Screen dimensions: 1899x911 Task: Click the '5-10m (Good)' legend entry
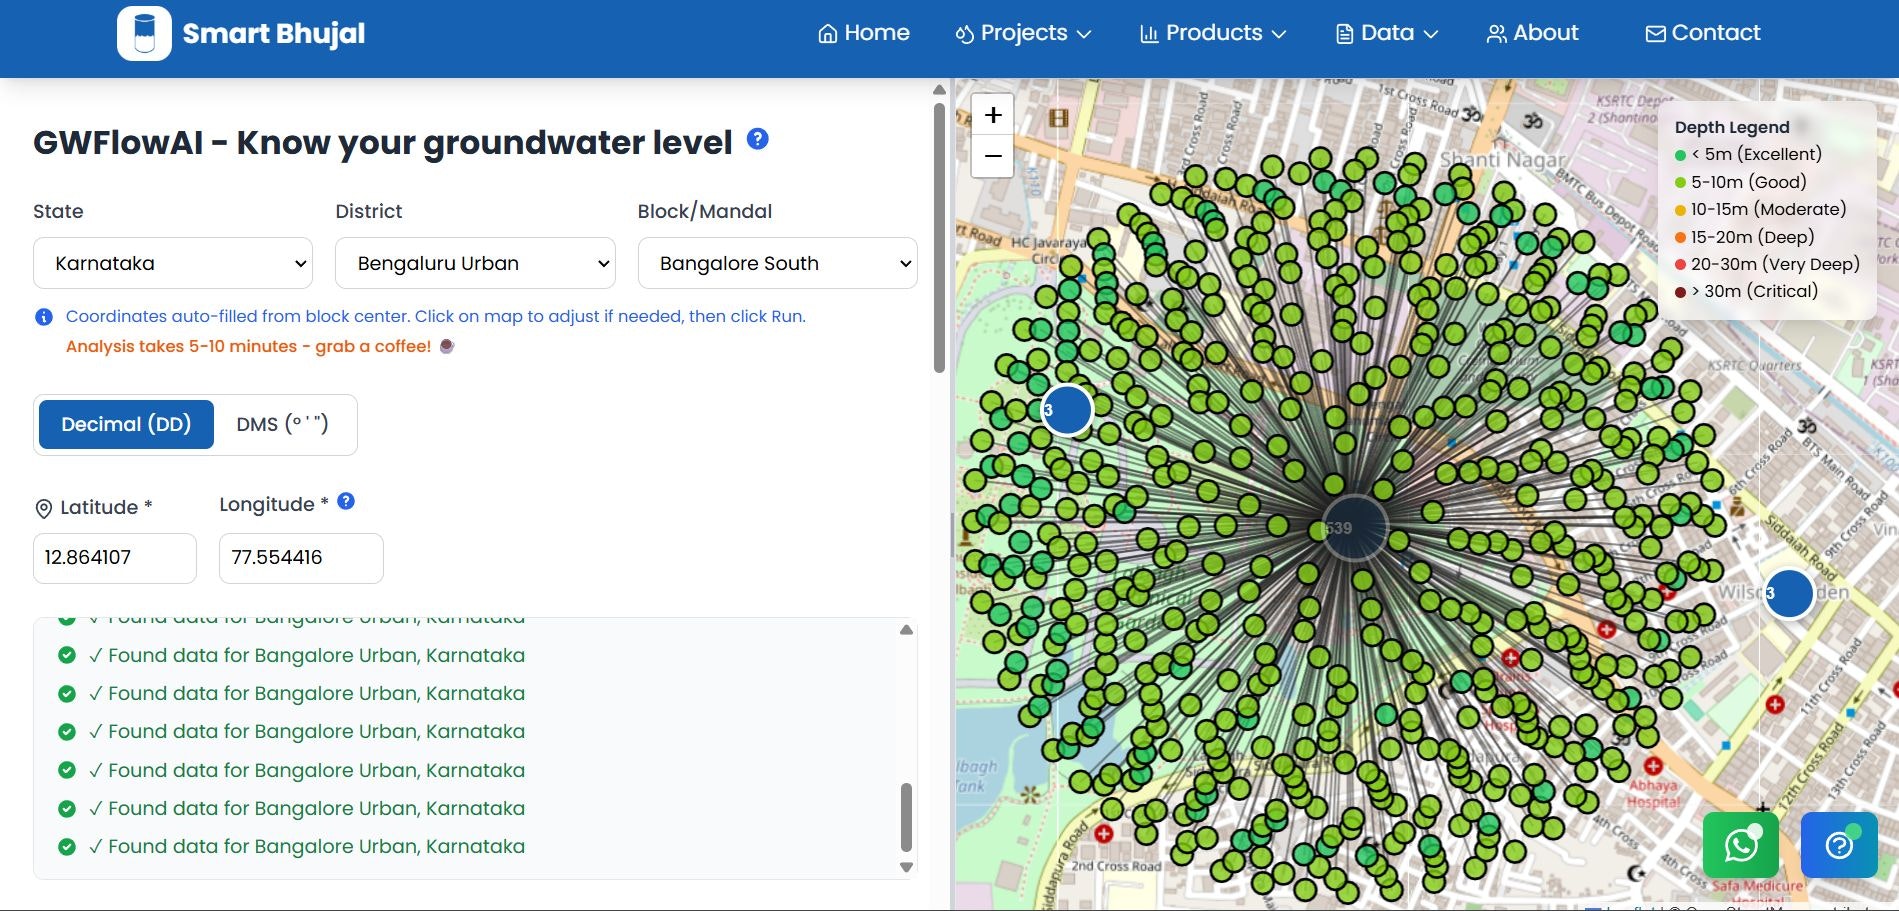1741,182
